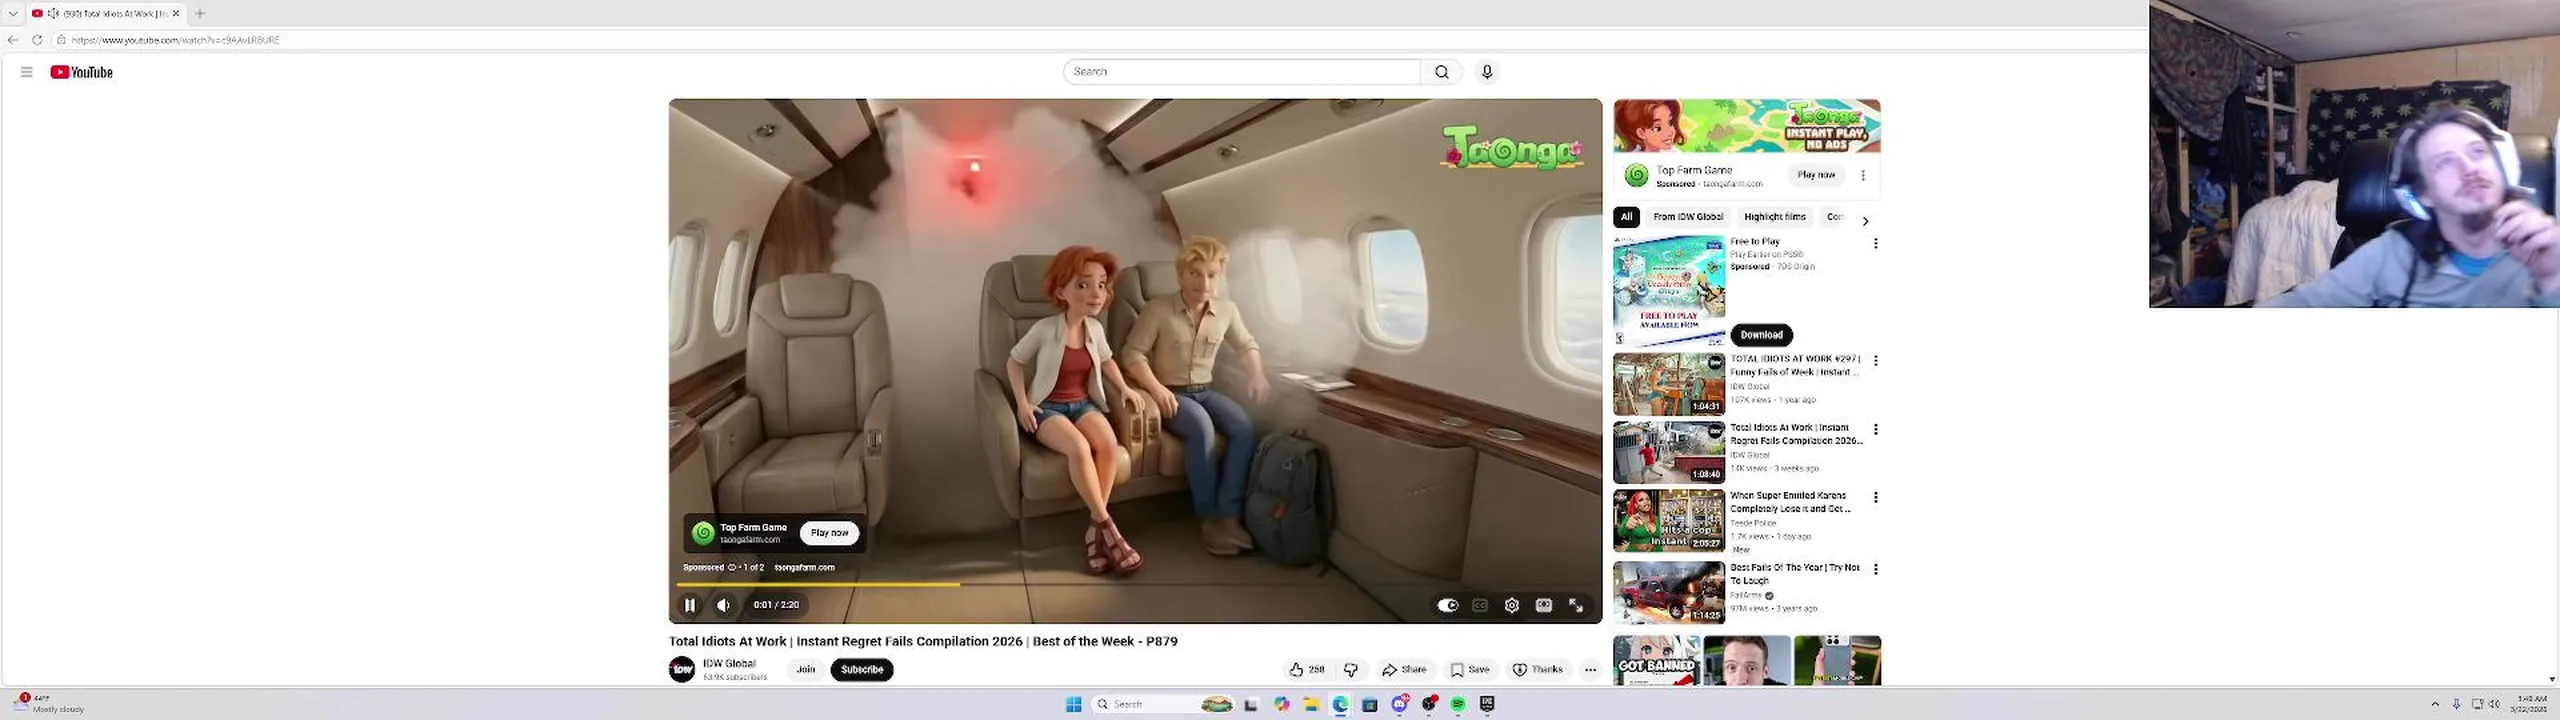2560x720 pixels.
Task: Open Epic Games Launcher from taskbar
Action: (x=1487, y=704)
